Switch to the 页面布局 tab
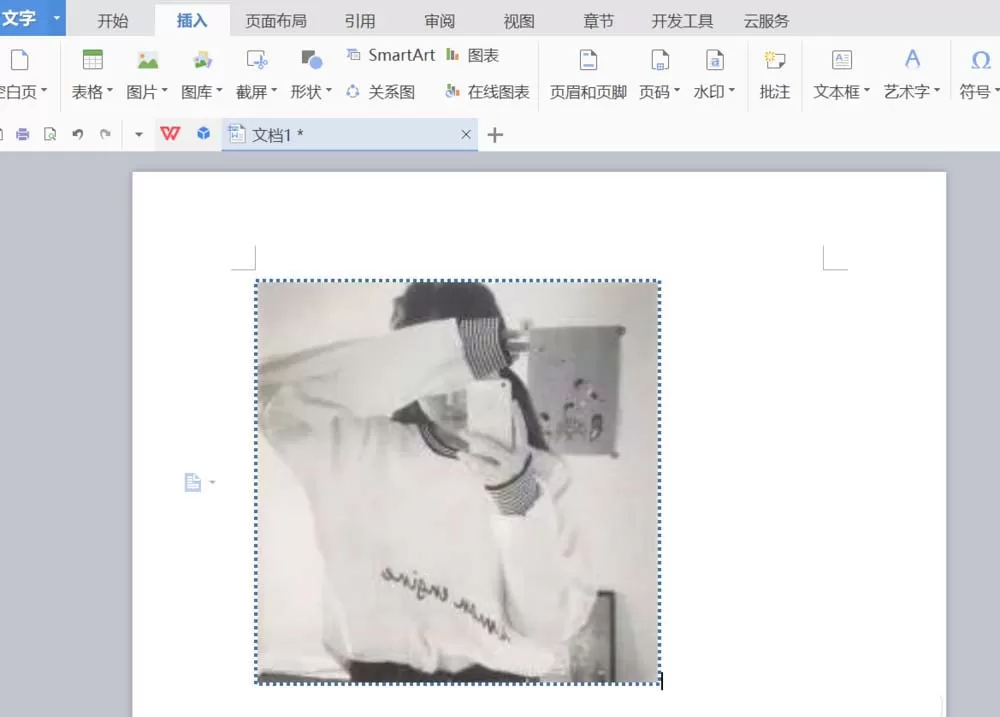1000x717 pixels. tap(276, 21)
